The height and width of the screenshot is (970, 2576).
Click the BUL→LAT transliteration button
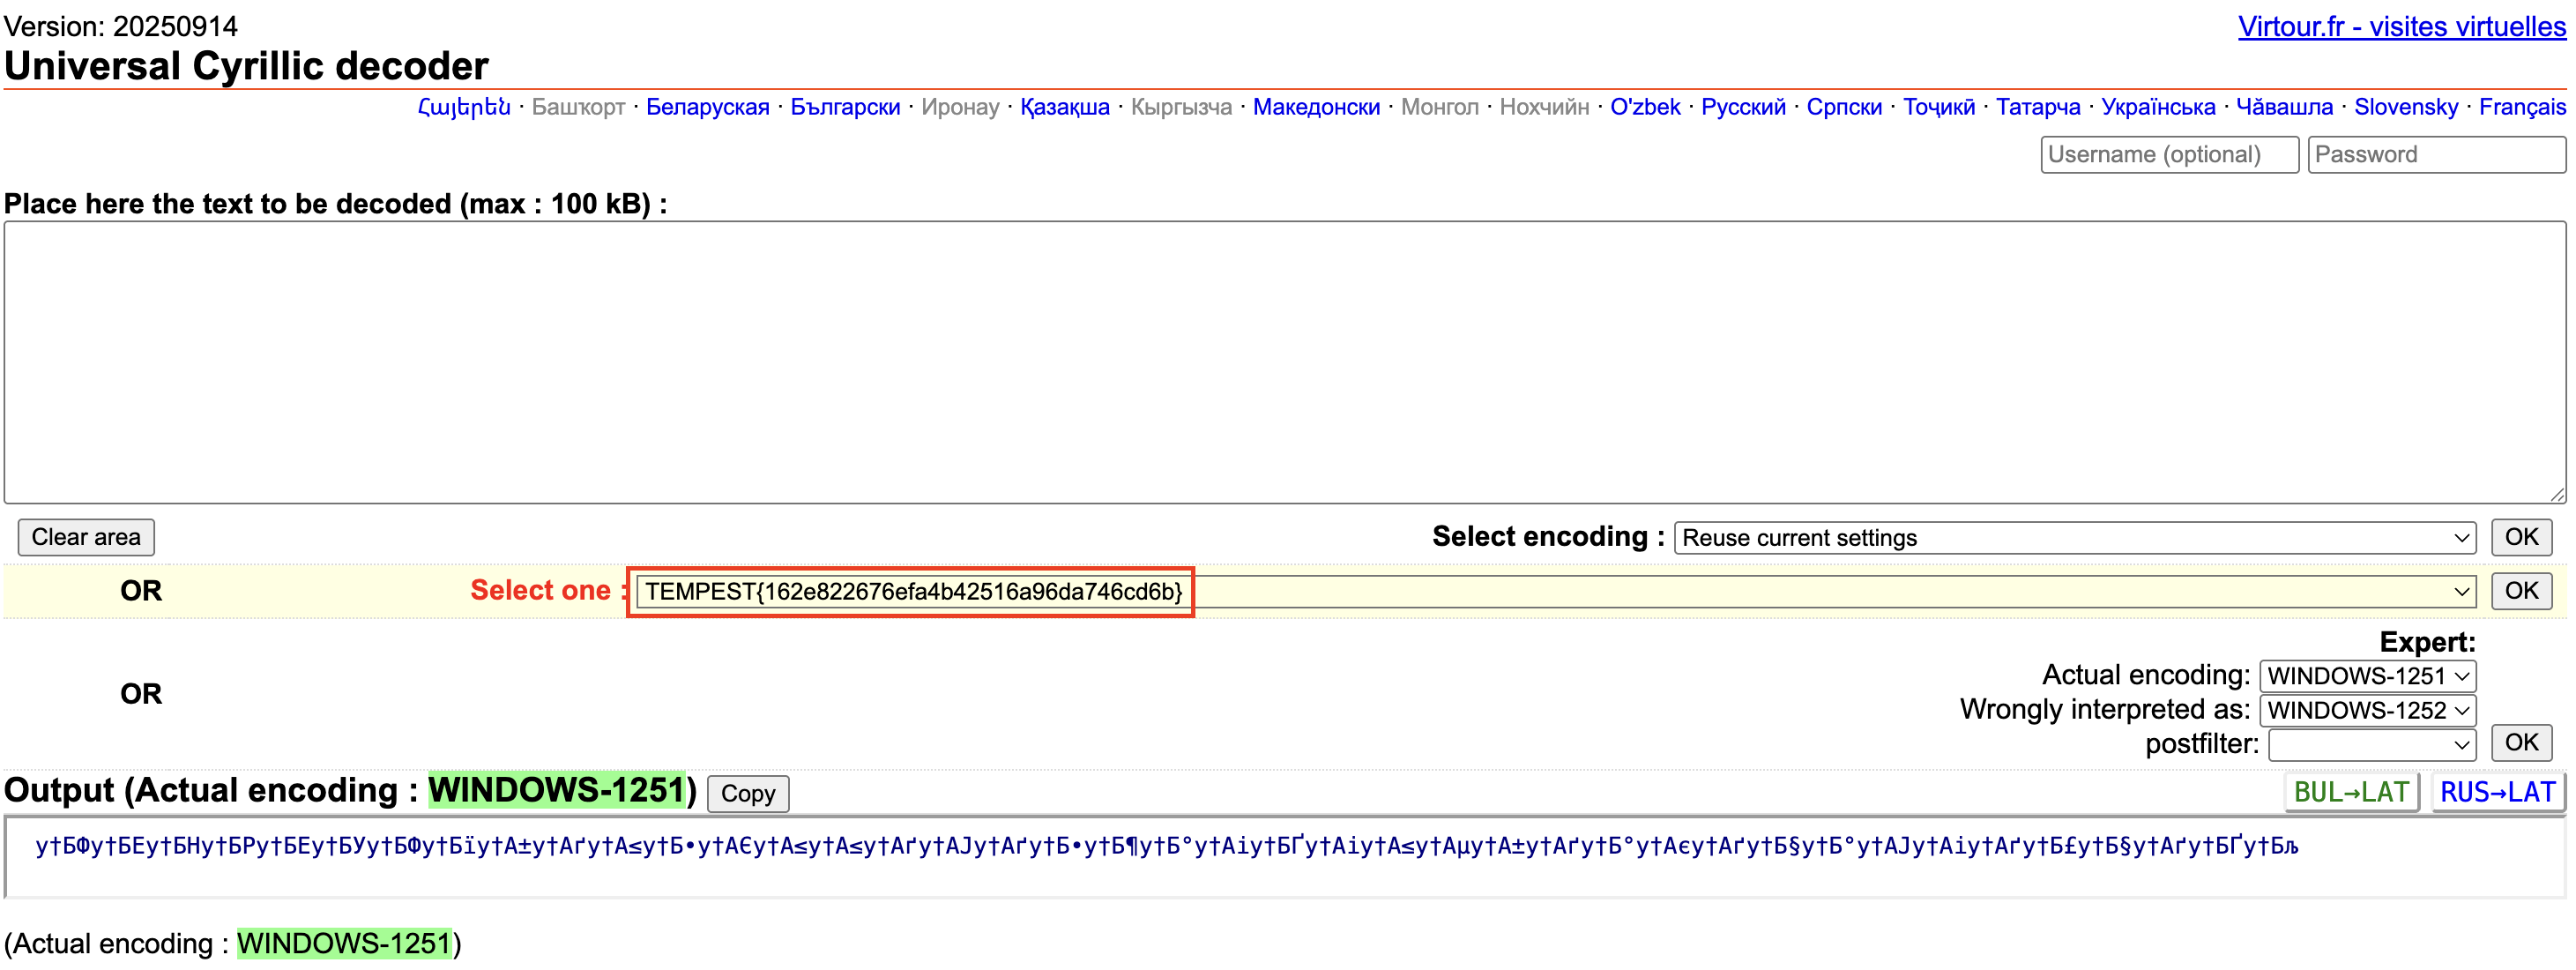click(2350, 792)
